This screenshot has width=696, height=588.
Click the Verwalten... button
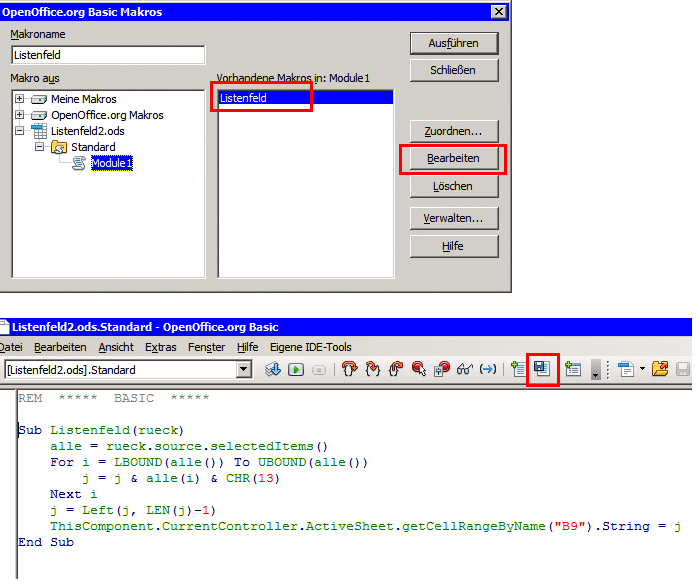454,218
